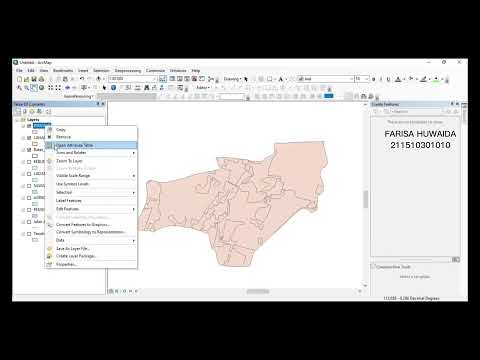Click the List By Visibility icon

click(32, 111)
